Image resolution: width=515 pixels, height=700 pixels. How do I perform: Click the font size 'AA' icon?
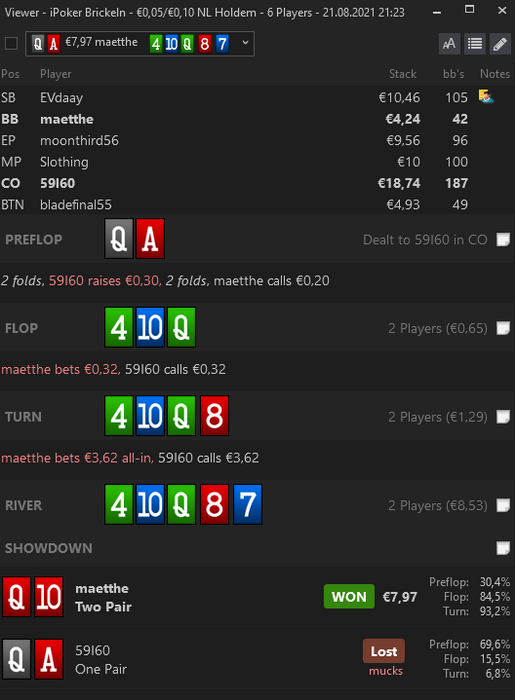coord(449,44)
